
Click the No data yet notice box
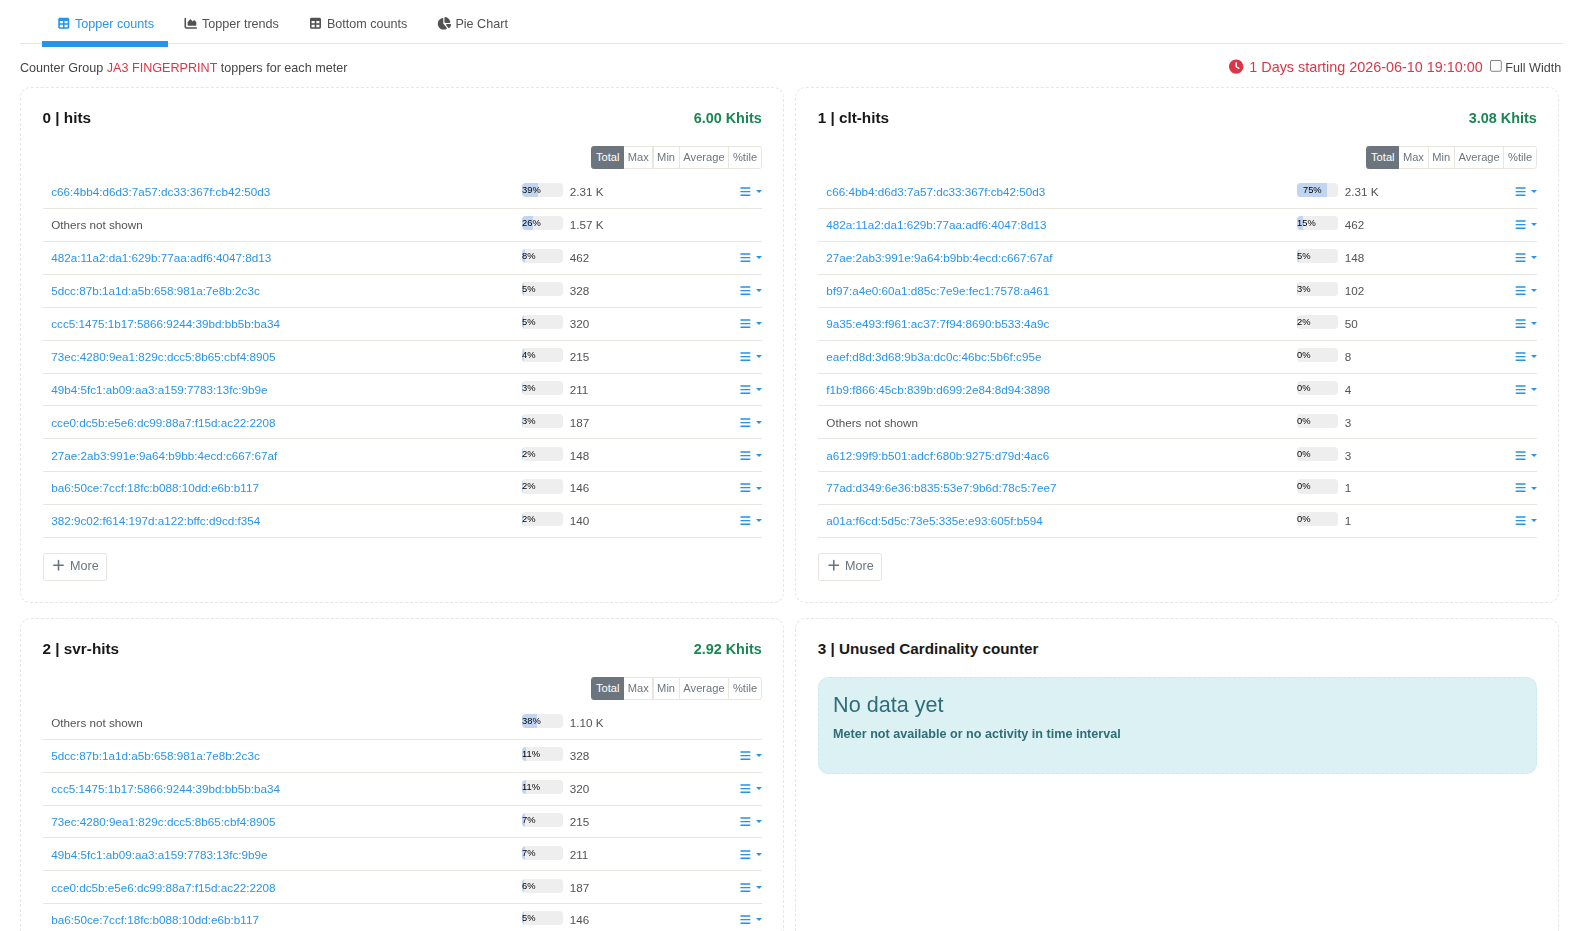coord(1177,726)
